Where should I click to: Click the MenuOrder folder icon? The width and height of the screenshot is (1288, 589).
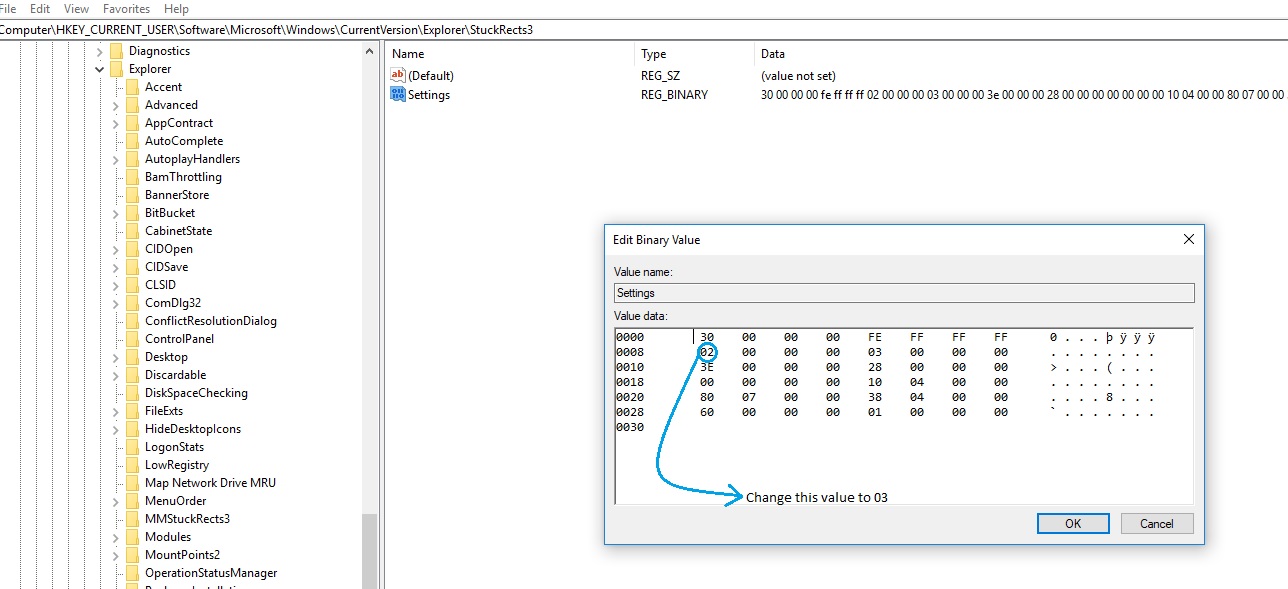click(132, 501)
